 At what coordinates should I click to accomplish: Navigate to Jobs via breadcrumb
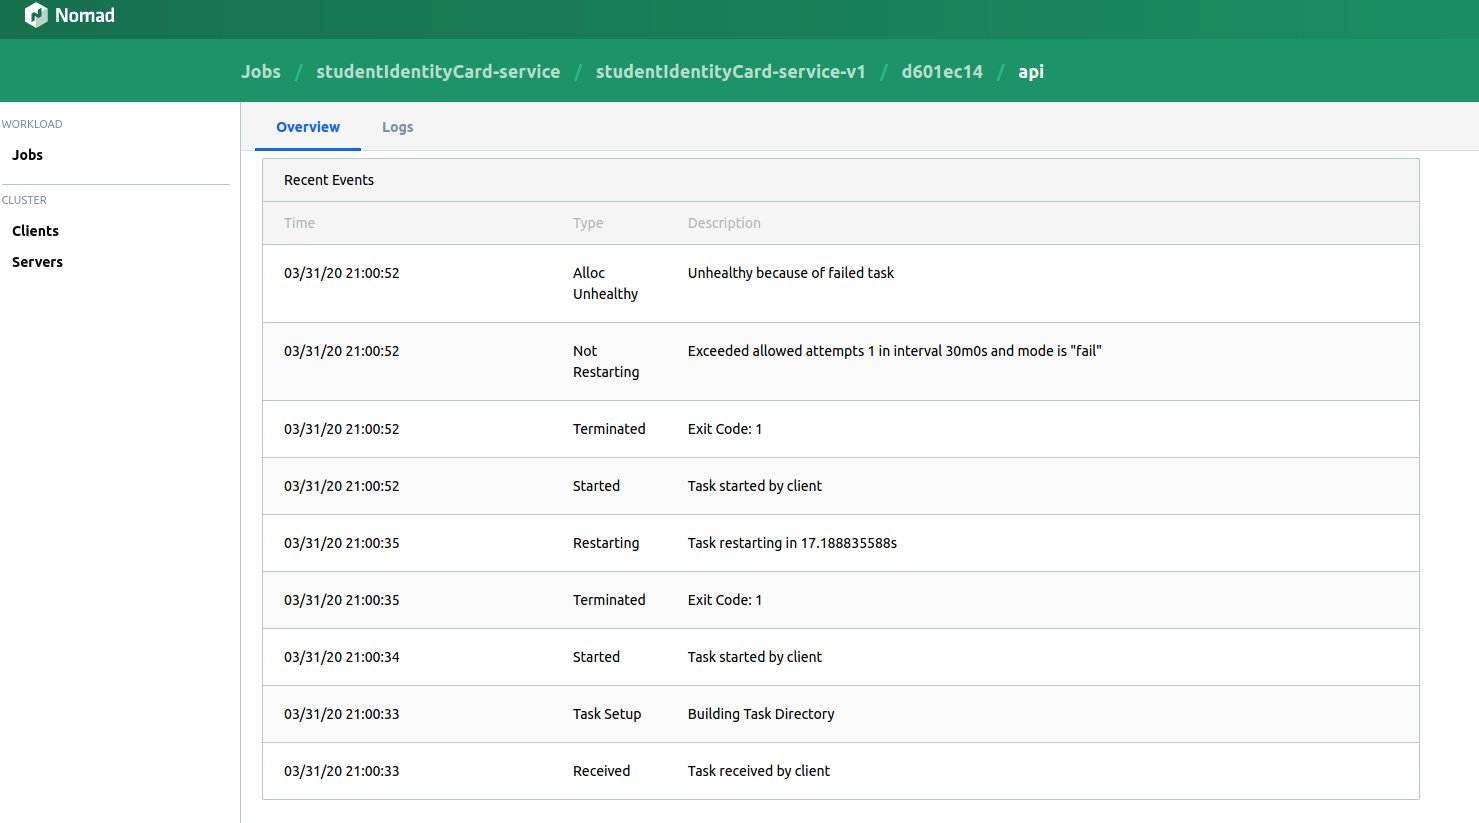260,71
